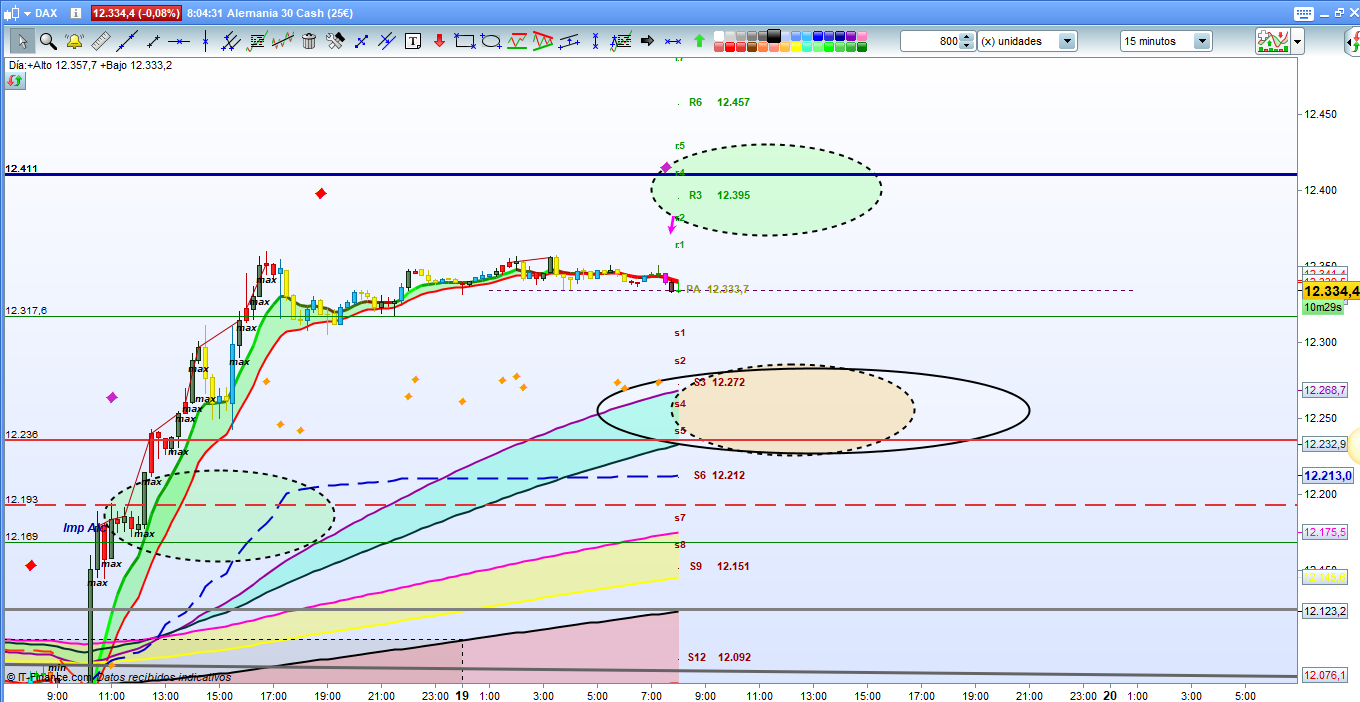This screenshot has height=702, width=1360.
Task: Open the yellow alarm bell alerts
Action: [x=74, y=41]
